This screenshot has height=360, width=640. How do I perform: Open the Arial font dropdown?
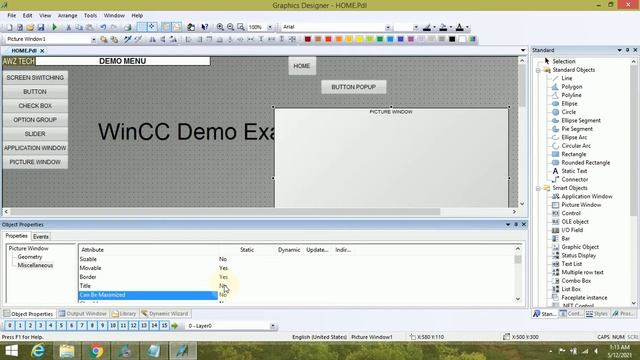(388, 27)
